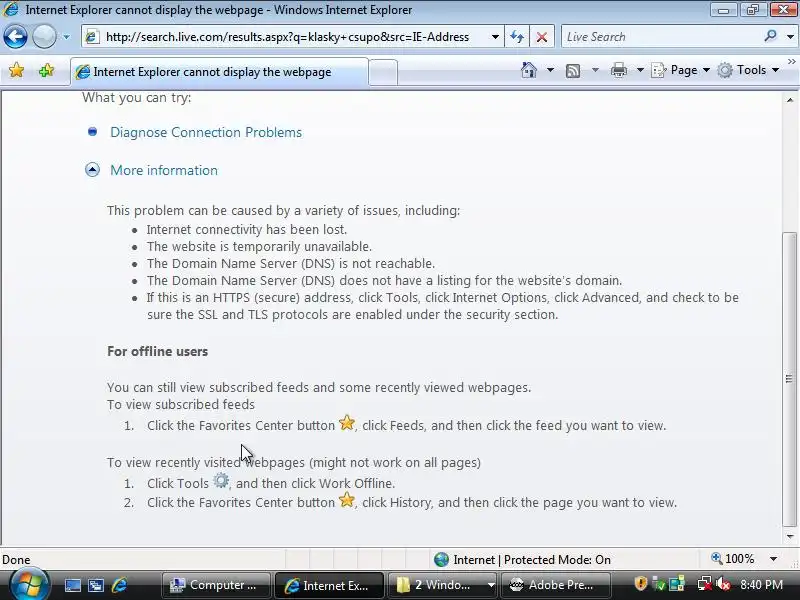Image resolution: width=800 pixels, height=600 pixels.
Task: Click the Diagnose Connection Problems link
Action: tap(206, 132)
